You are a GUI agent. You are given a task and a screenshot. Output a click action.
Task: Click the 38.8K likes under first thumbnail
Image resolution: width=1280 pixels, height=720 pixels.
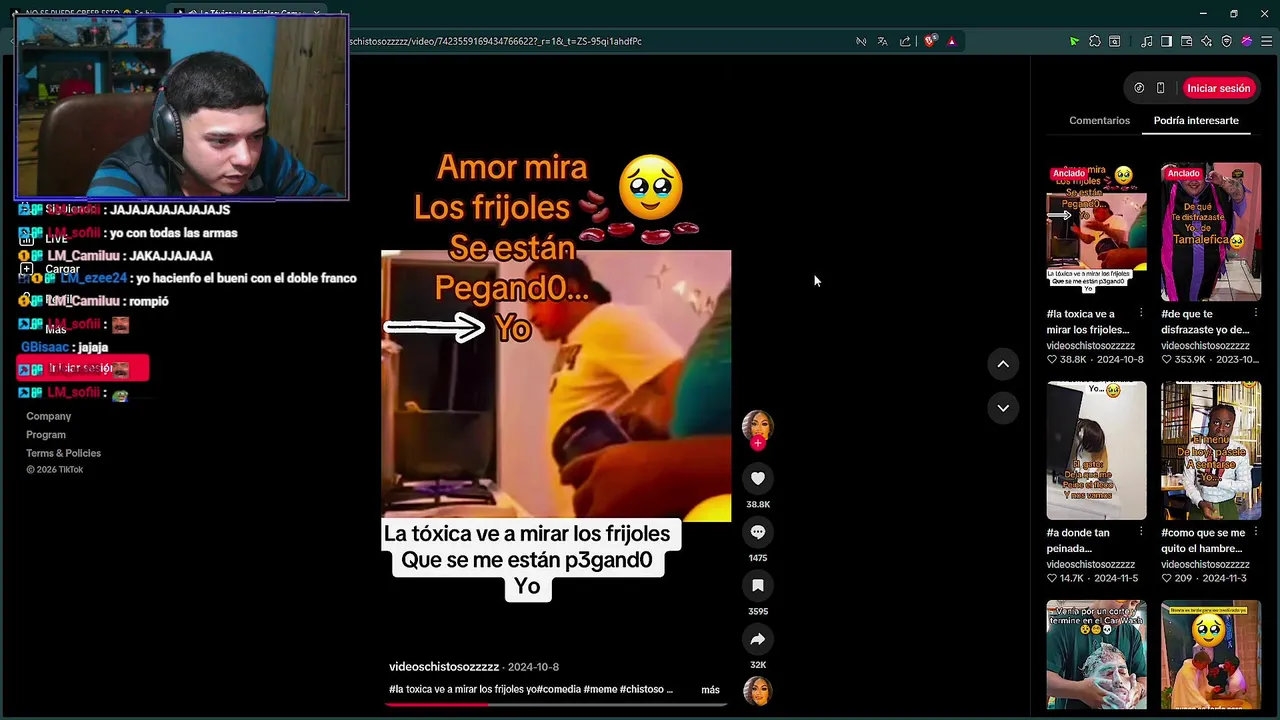(x=1066, y=359)
